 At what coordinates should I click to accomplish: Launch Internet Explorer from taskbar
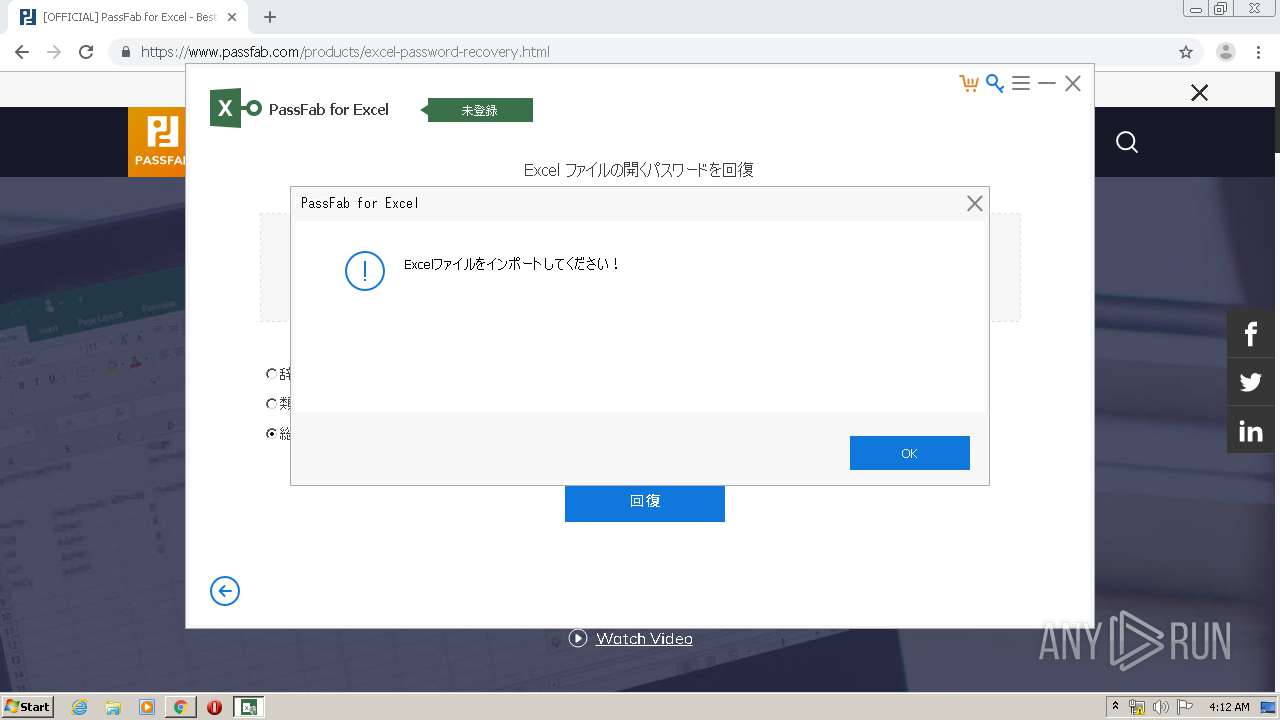pos(80,707)
